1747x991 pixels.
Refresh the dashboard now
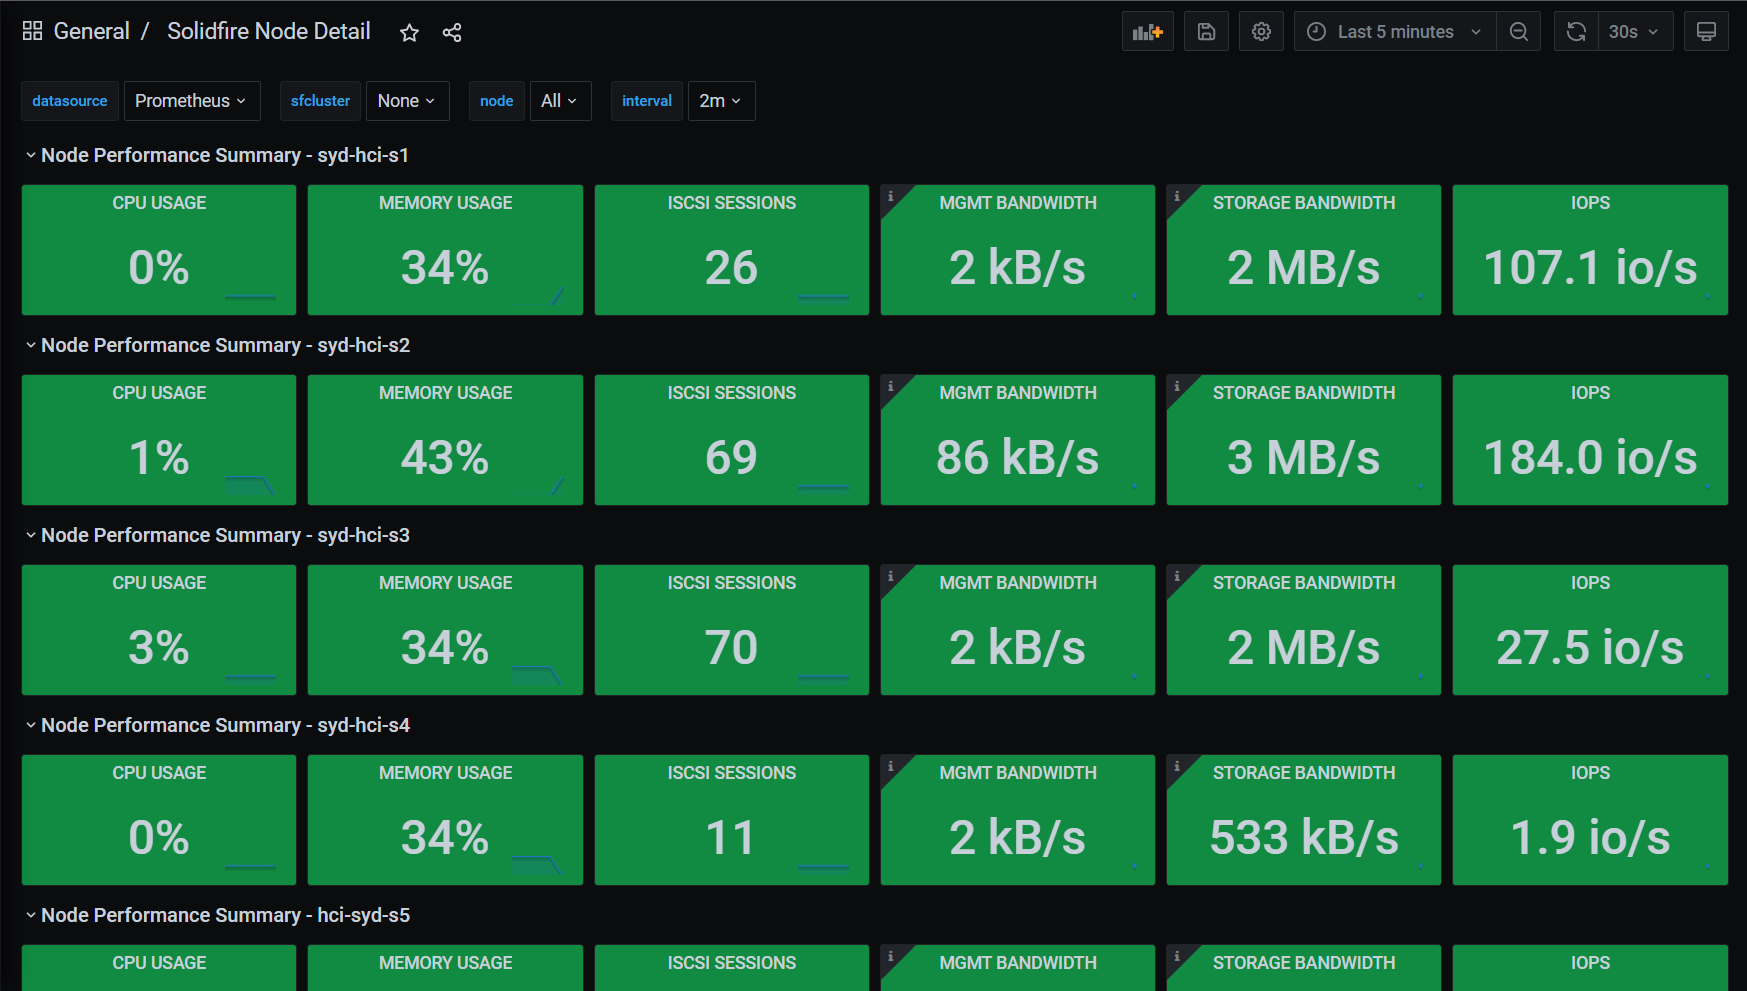[1576, 32]
